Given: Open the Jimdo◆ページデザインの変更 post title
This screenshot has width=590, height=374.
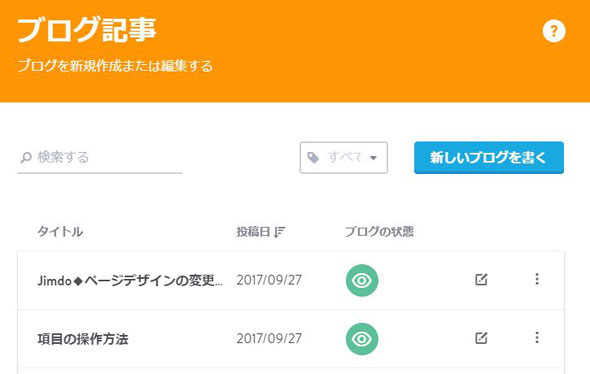Looking at the screenshot, I should [x=130, y=280].
